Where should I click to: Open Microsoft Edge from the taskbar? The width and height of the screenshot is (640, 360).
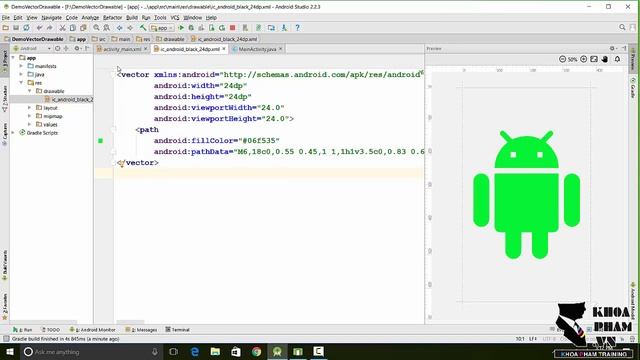pyautogui.click(x=195, y=351)
